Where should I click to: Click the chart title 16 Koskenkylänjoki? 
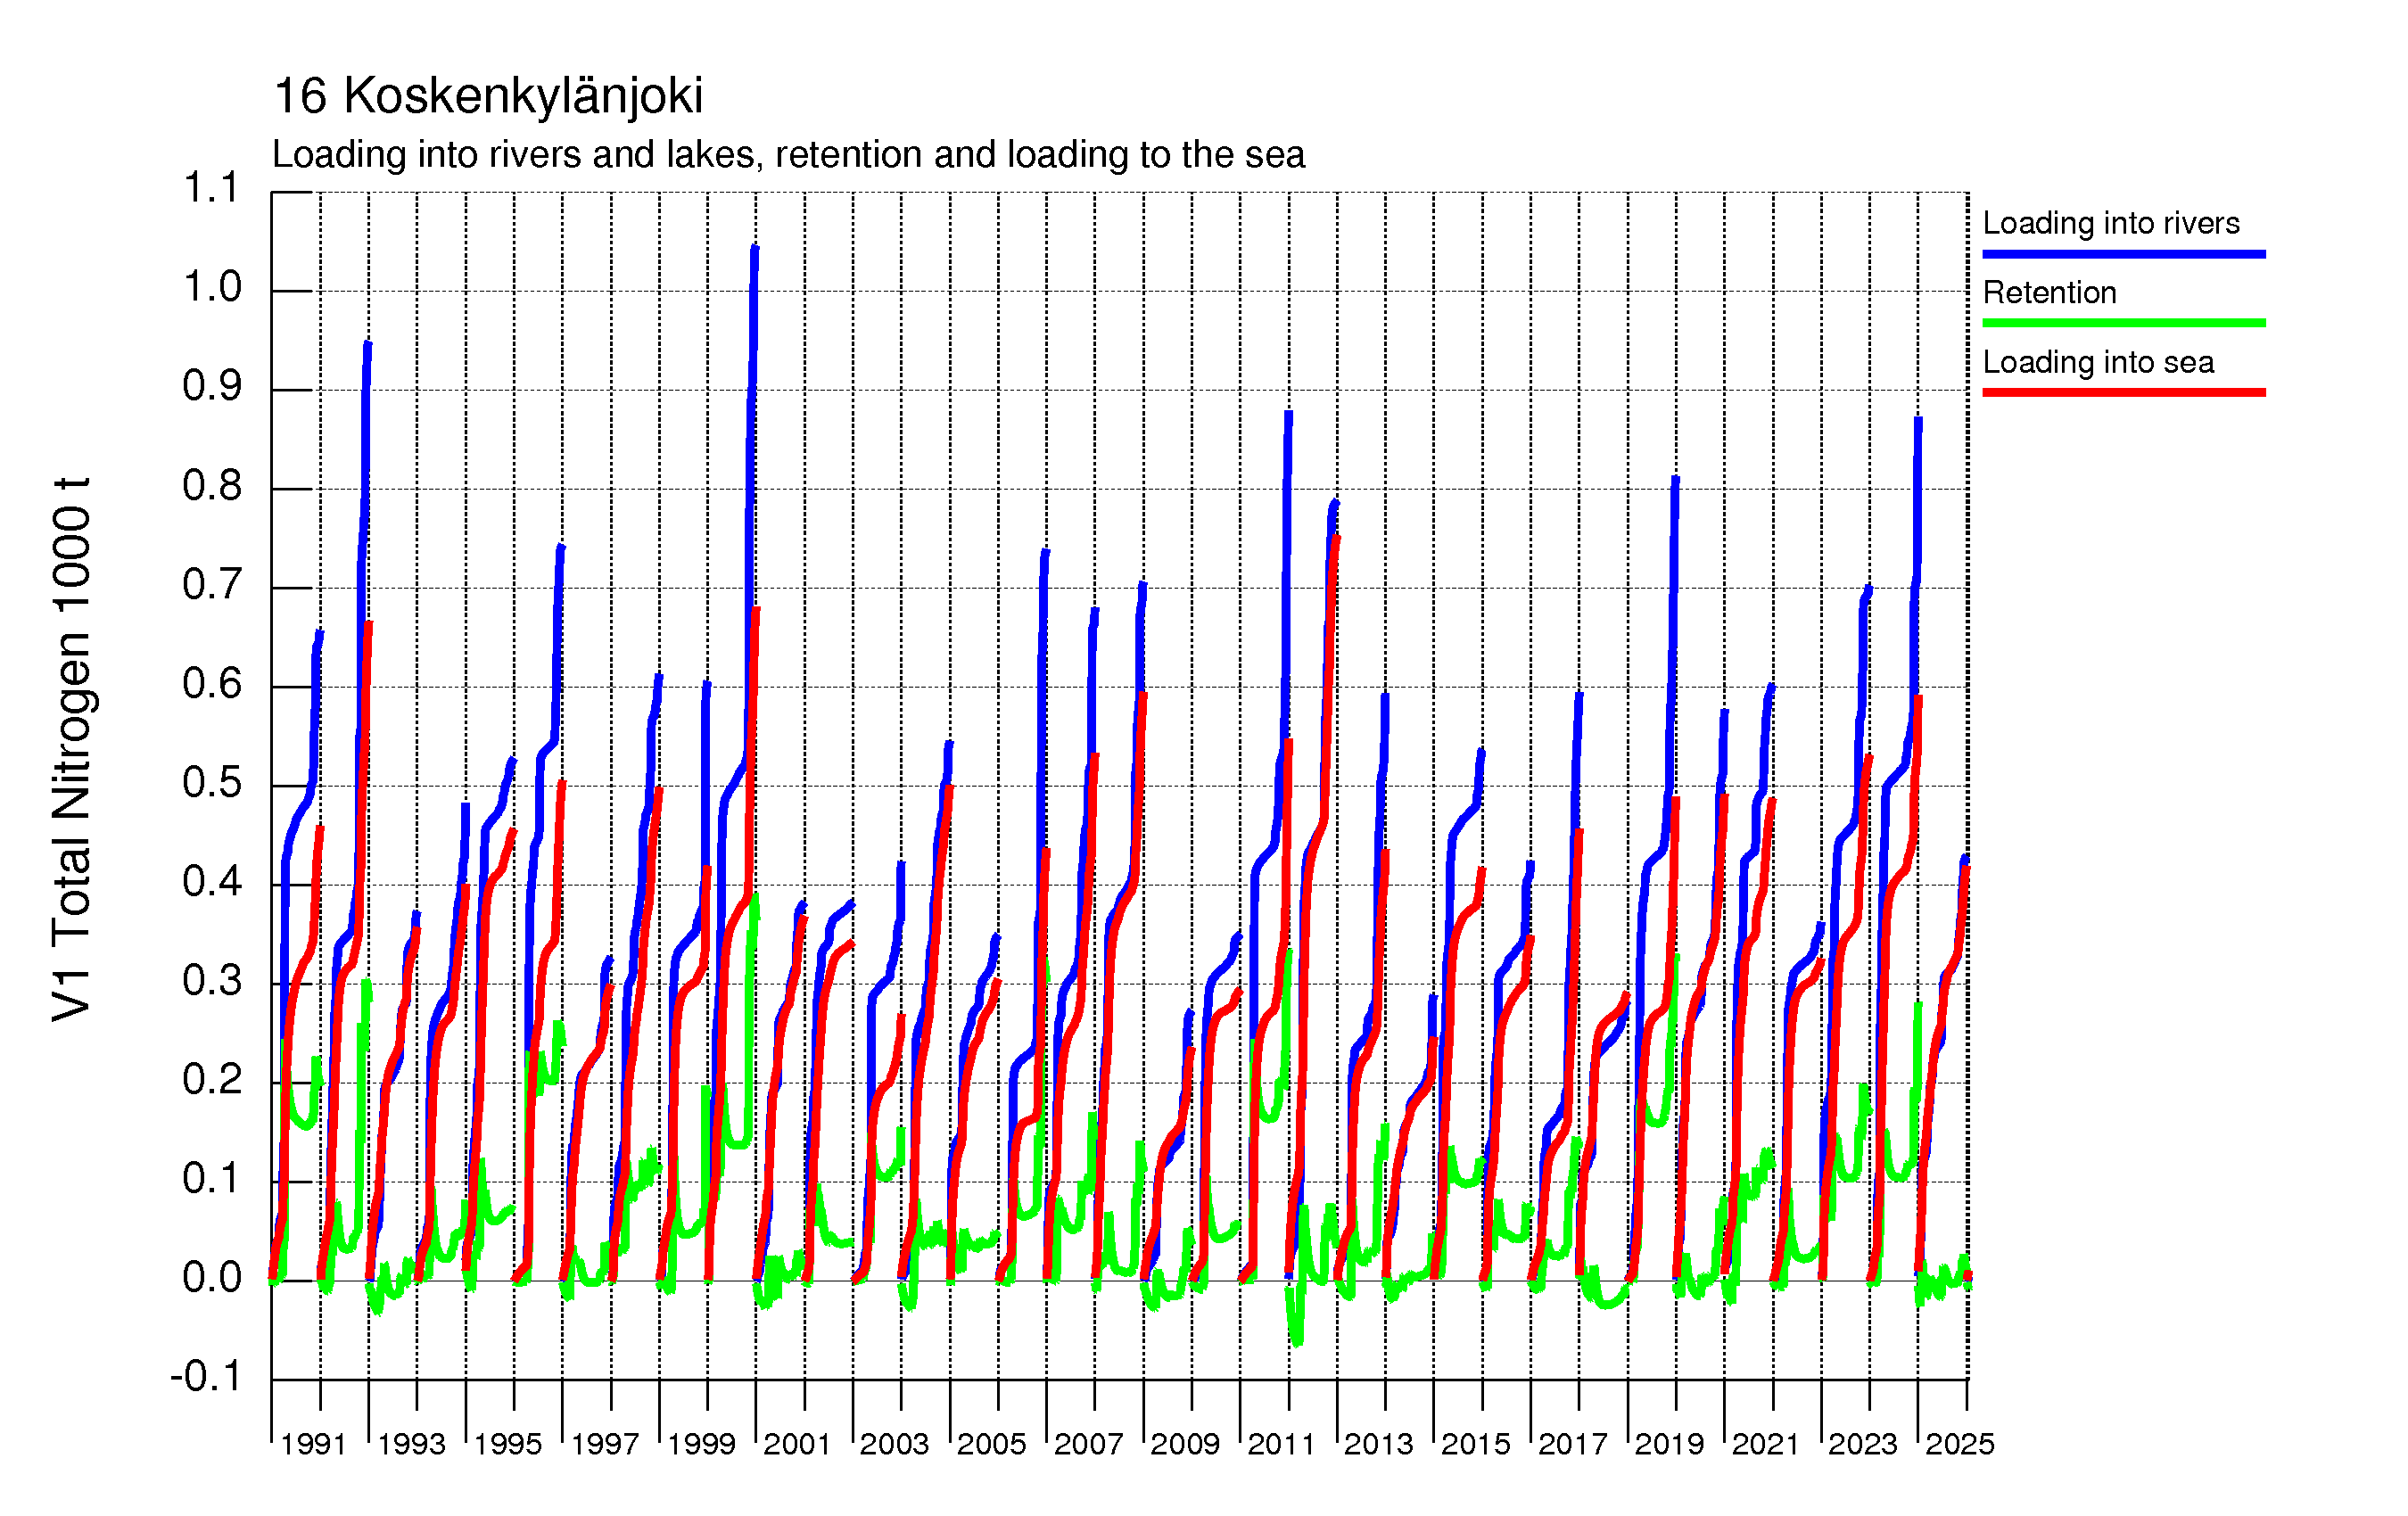pos(487,96)
